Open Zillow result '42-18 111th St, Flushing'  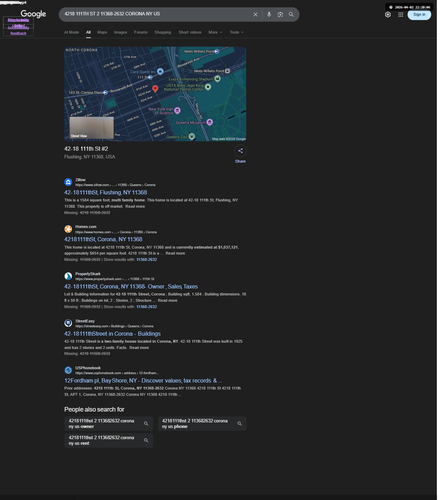106,193
